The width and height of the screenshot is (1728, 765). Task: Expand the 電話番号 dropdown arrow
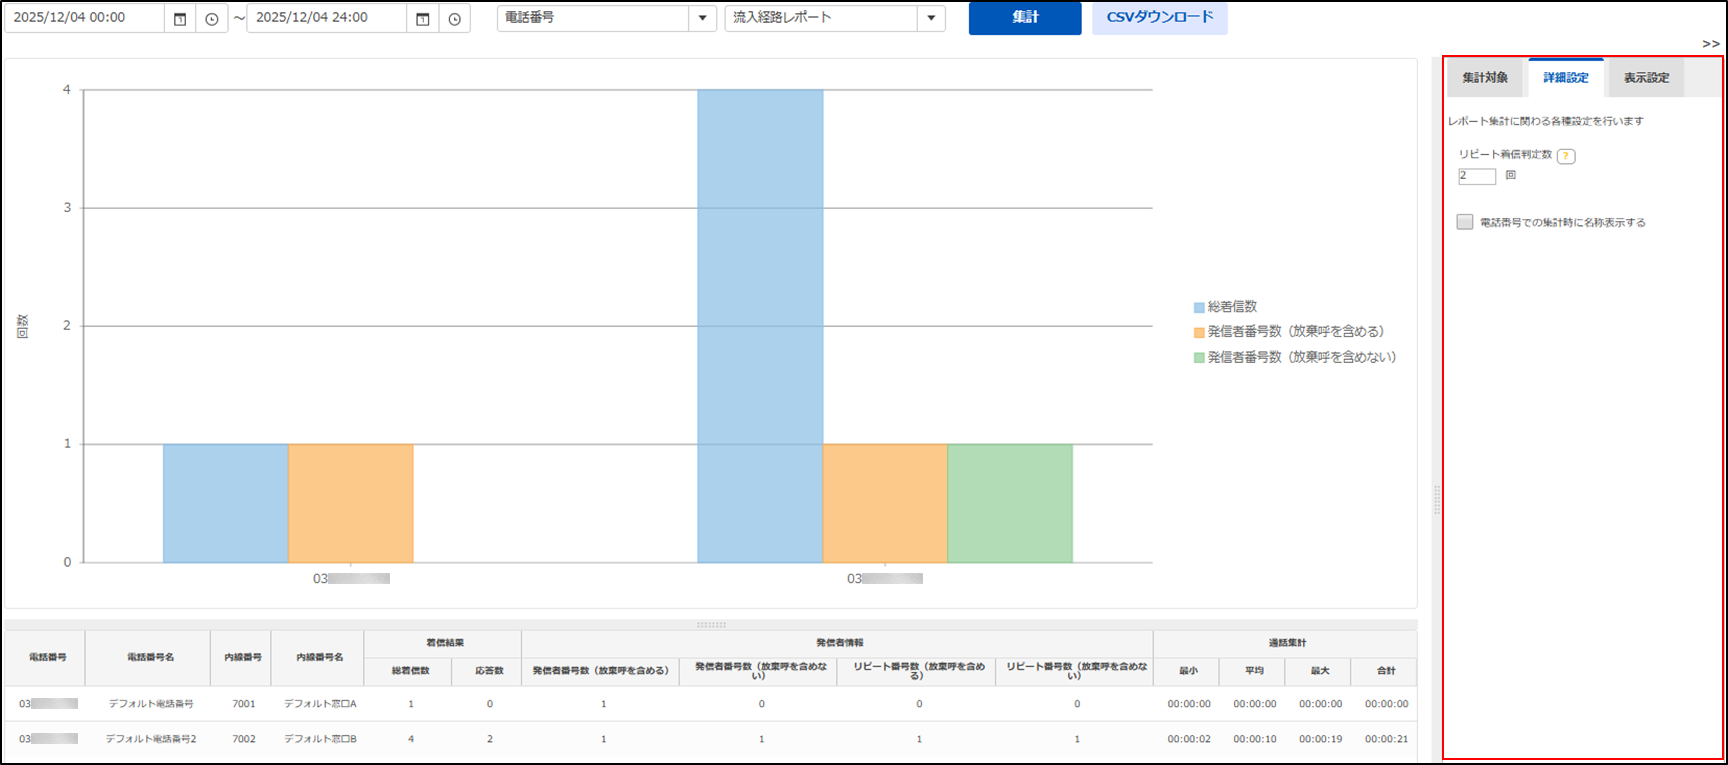[702, 18]
